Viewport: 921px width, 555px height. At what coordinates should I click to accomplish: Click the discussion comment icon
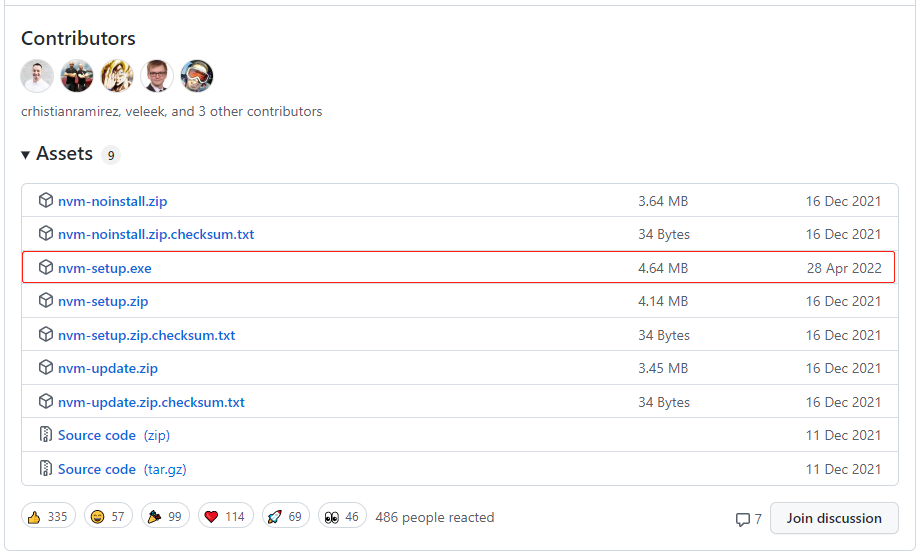pos(743,519)
